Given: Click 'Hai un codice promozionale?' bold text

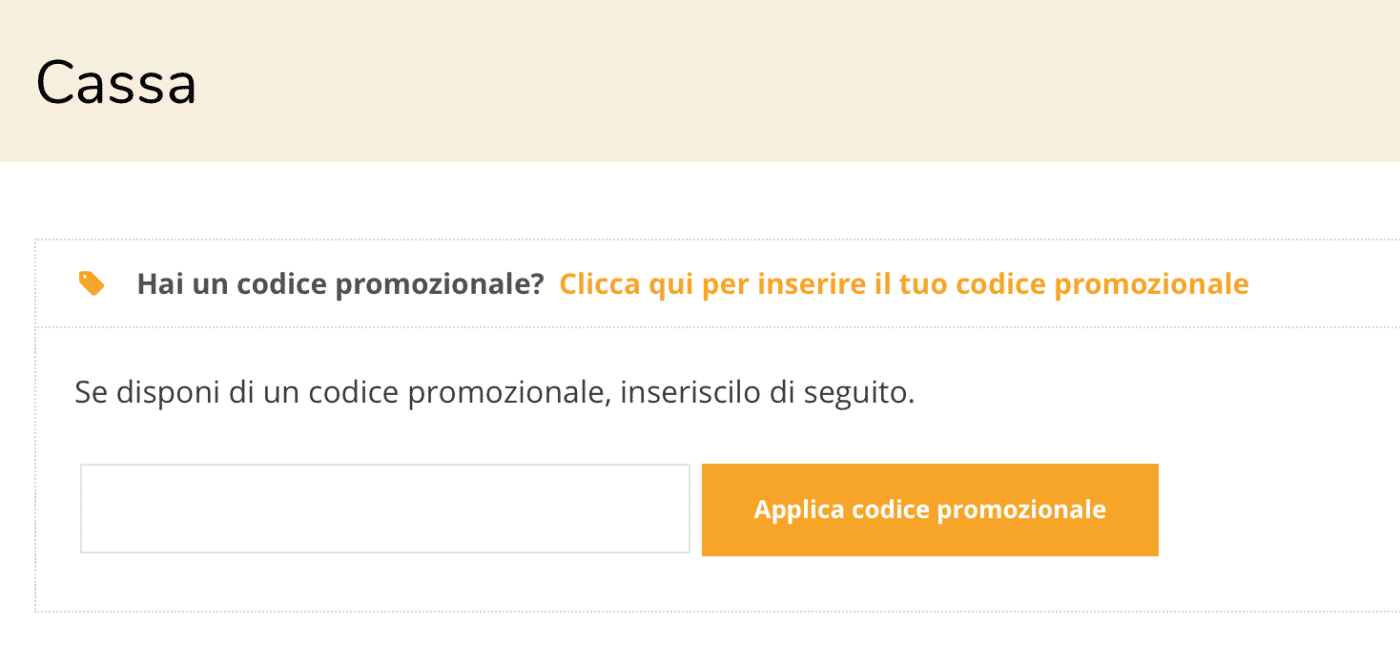Looking at the screenshot, I should point(340,284).
